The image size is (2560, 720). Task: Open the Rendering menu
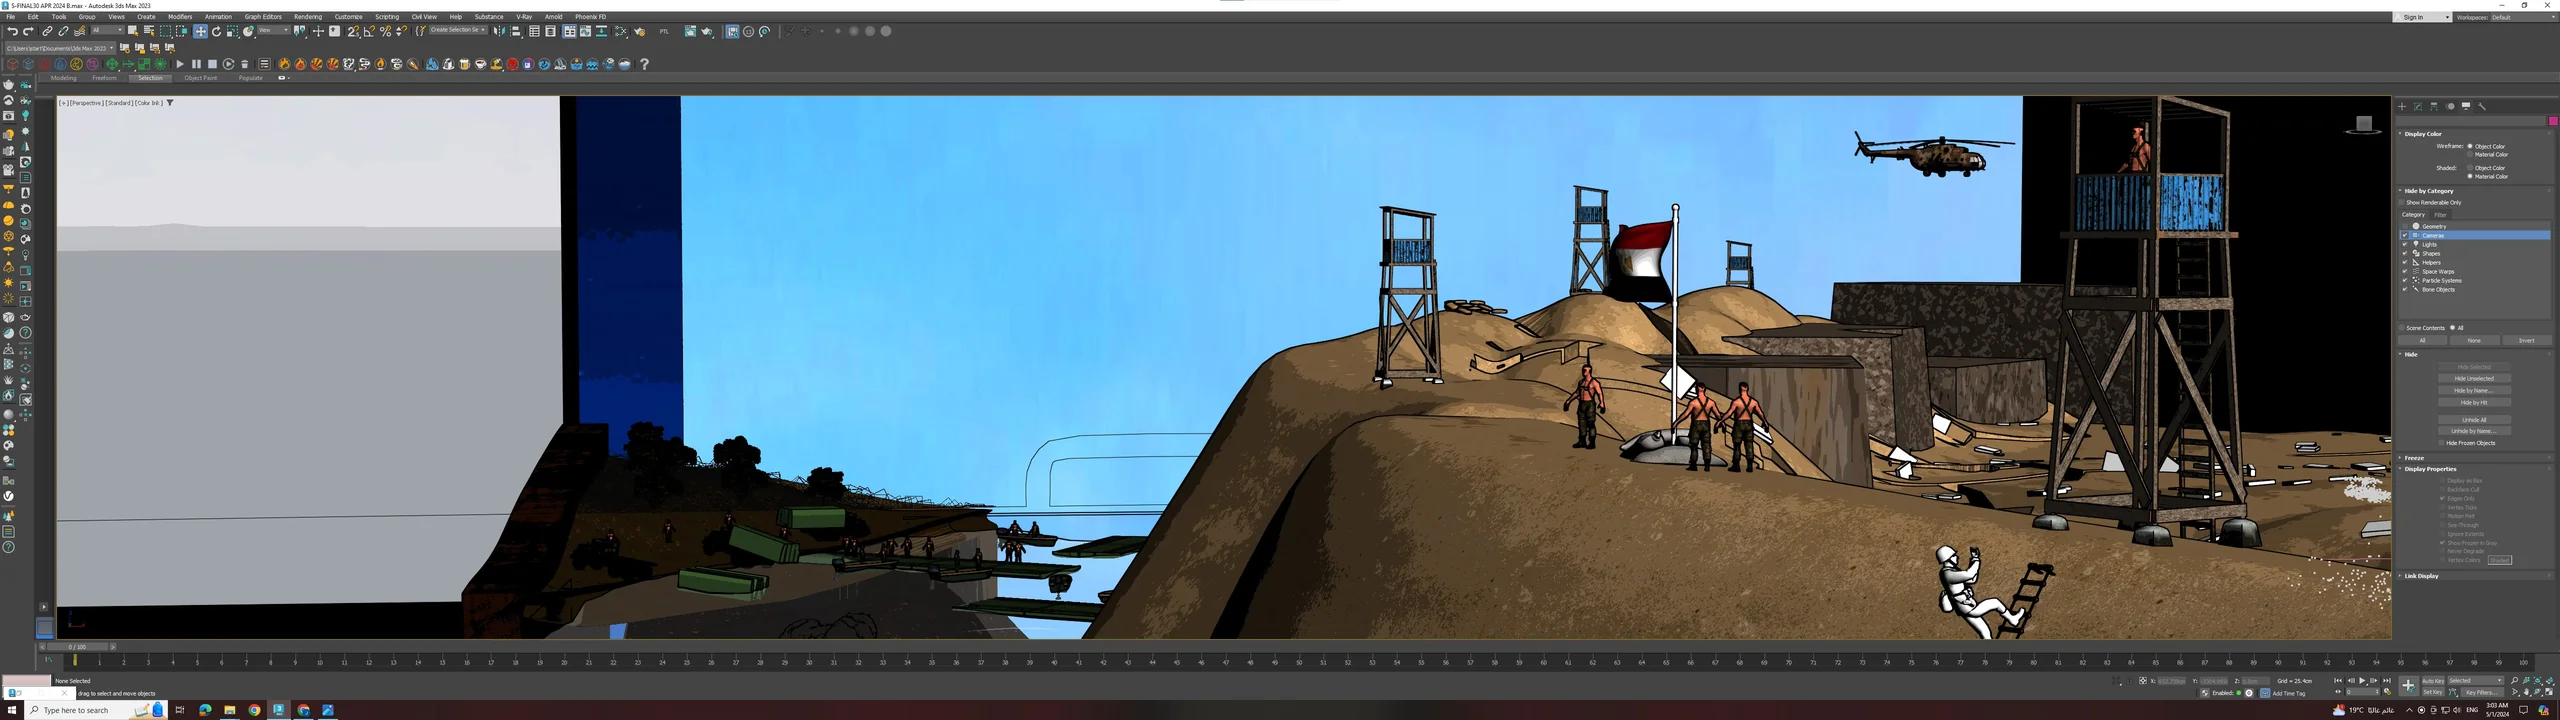click(308, 17)
